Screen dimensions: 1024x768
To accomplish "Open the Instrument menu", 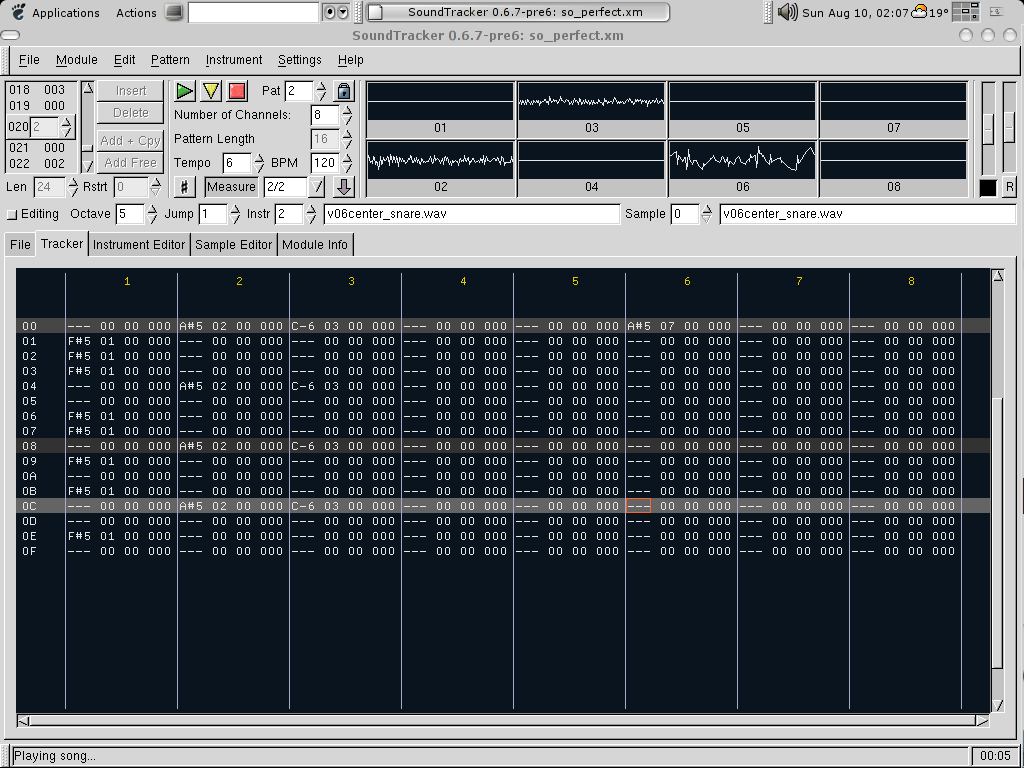I will (x=234, y=60).
